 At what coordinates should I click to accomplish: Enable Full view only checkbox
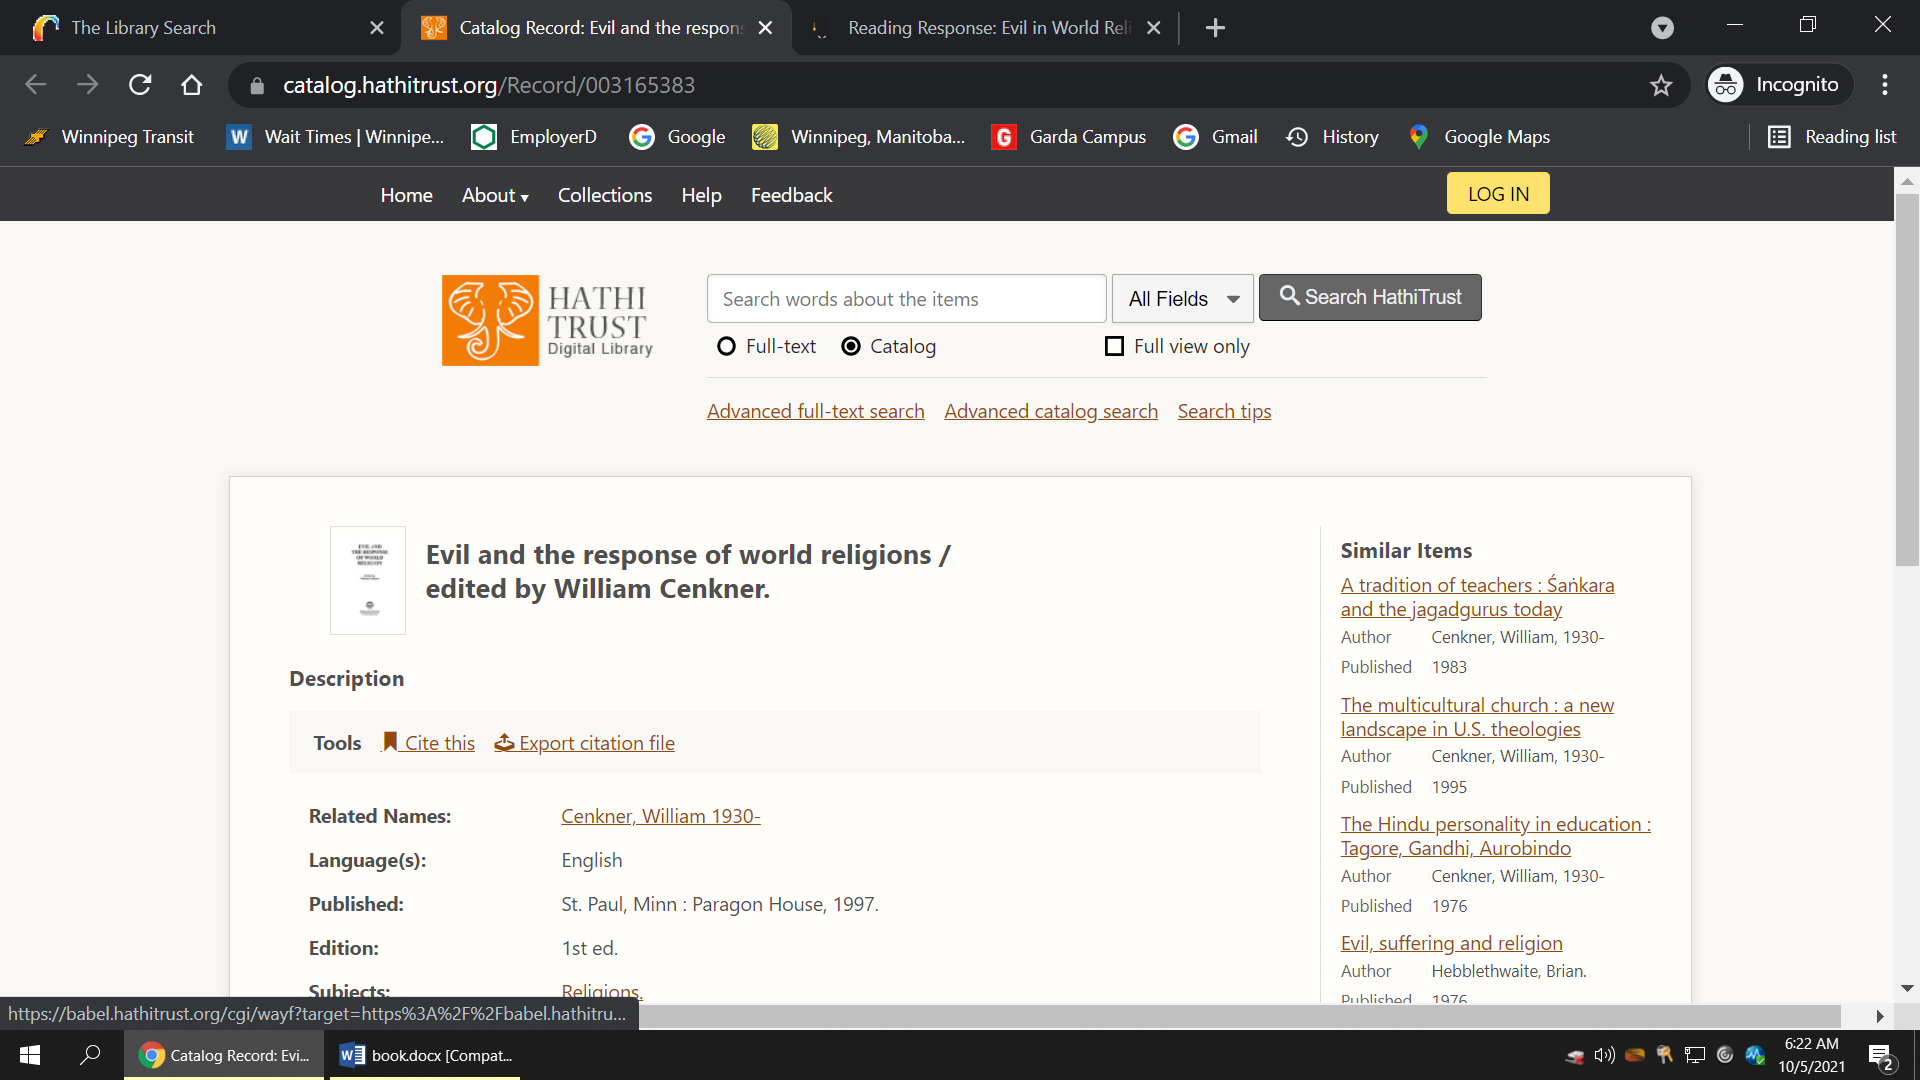click(1114, 346)
